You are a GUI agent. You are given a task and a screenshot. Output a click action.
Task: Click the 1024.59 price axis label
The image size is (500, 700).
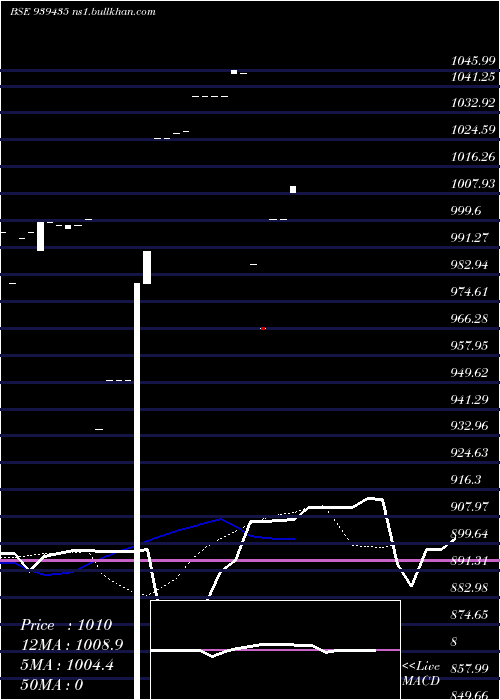[x=473, y=130]
